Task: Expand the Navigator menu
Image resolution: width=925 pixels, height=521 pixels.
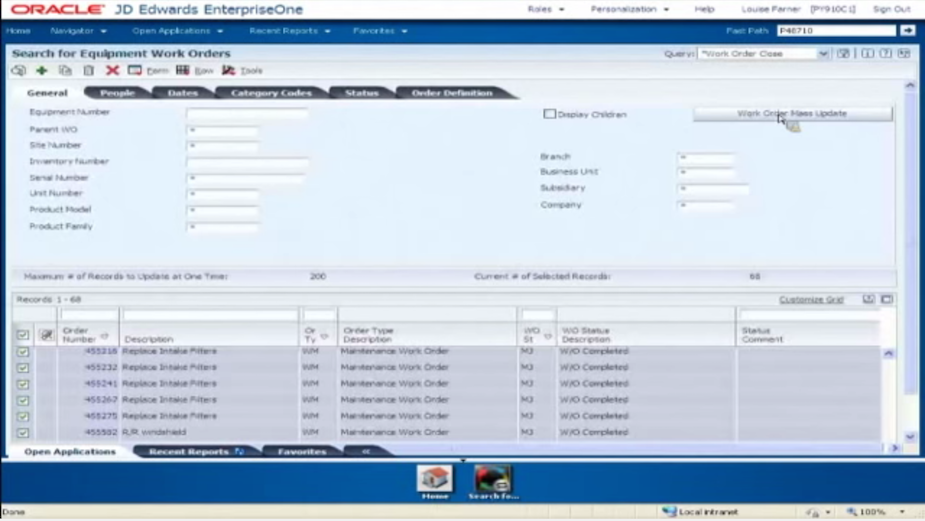Action: (x=78, y=31)
